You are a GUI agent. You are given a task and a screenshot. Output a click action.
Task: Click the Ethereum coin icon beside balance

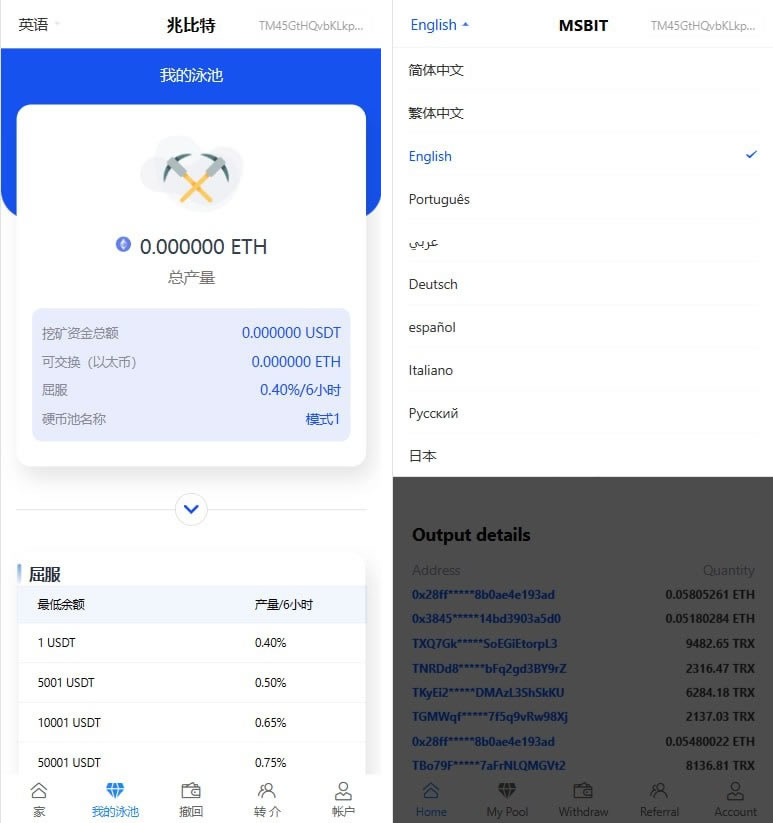123,244
